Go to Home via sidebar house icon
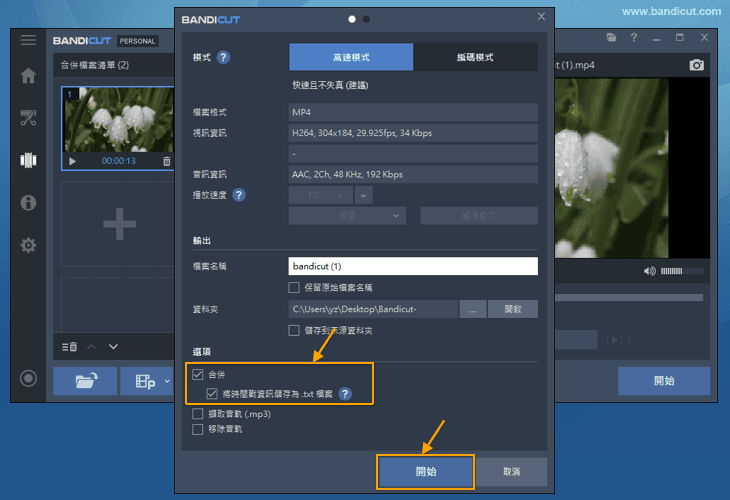 pyautogui.click(x=28, y=75)
